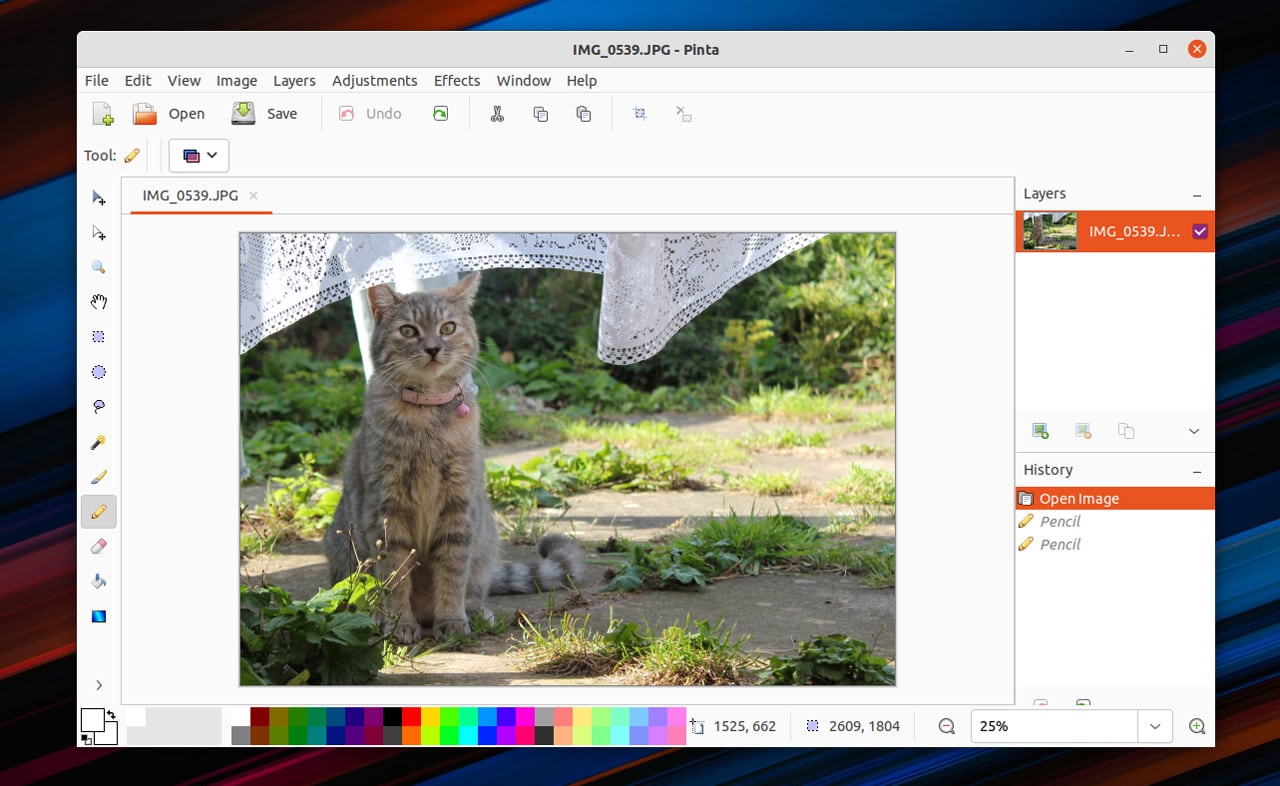
Task: Toggle visibility of the IMG_0539 layer
Action: coord(1199,231)
